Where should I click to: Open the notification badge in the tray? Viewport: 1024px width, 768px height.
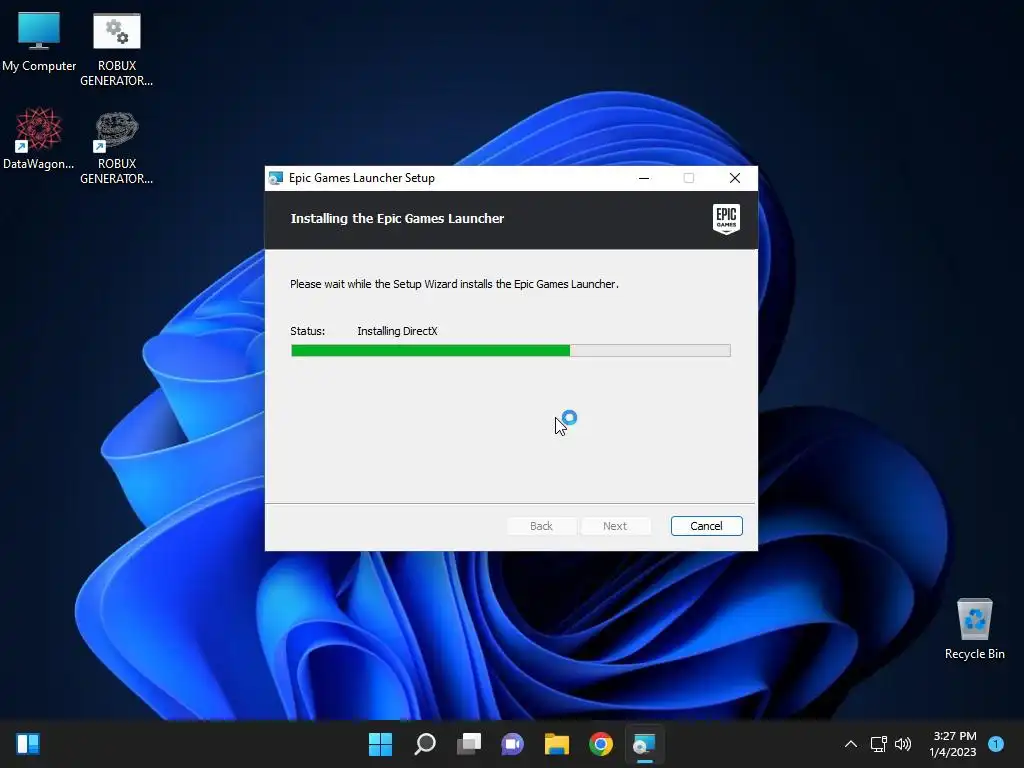pyautogui.click(x=996, y=744)
